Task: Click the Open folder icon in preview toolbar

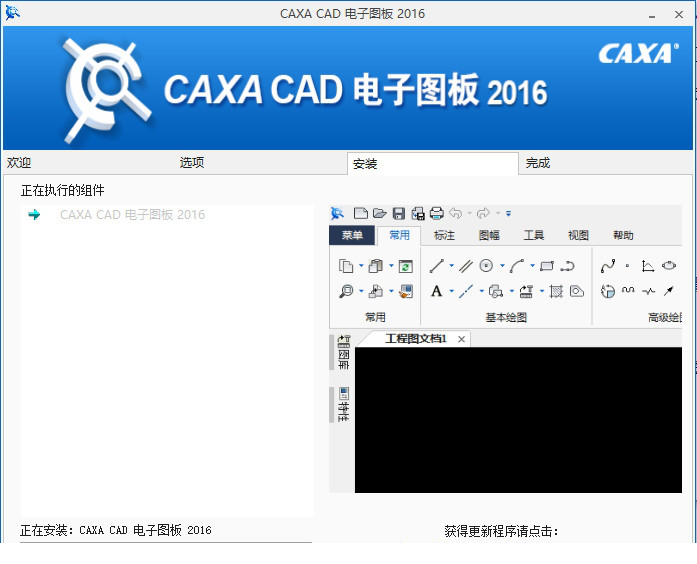Action: 379,214
